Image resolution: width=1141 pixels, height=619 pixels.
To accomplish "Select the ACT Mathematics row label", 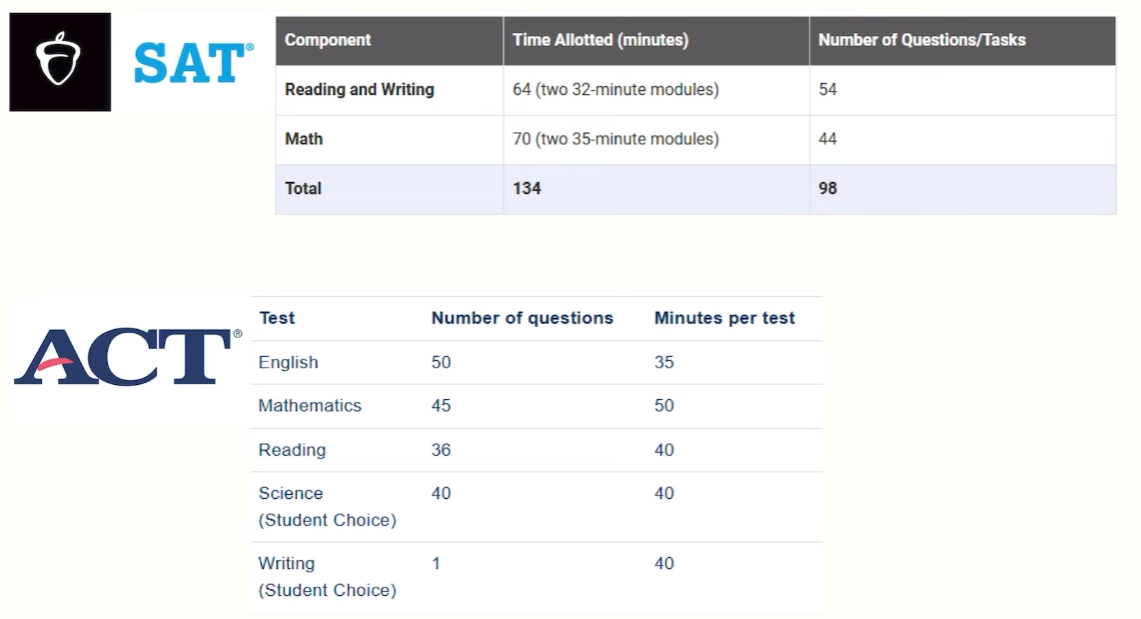I will [310, 406].
